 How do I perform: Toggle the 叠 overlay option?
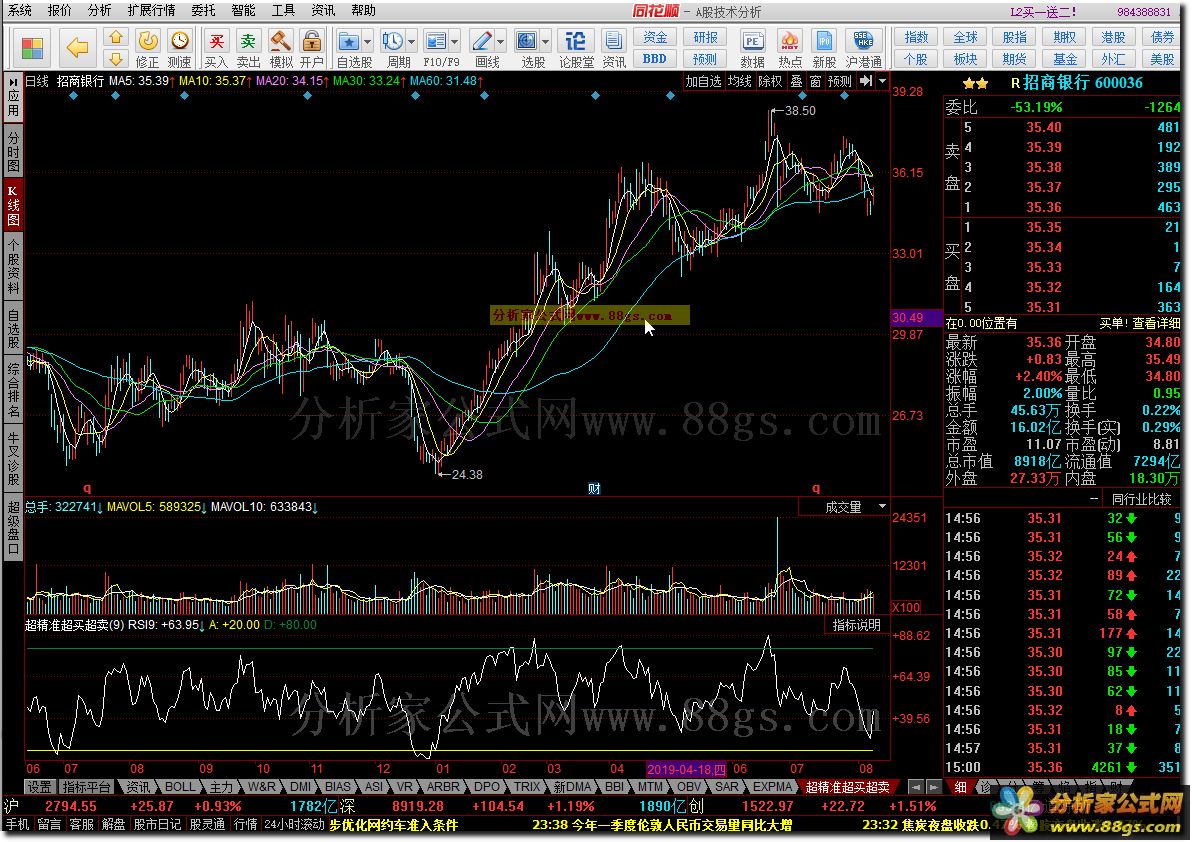796,81
